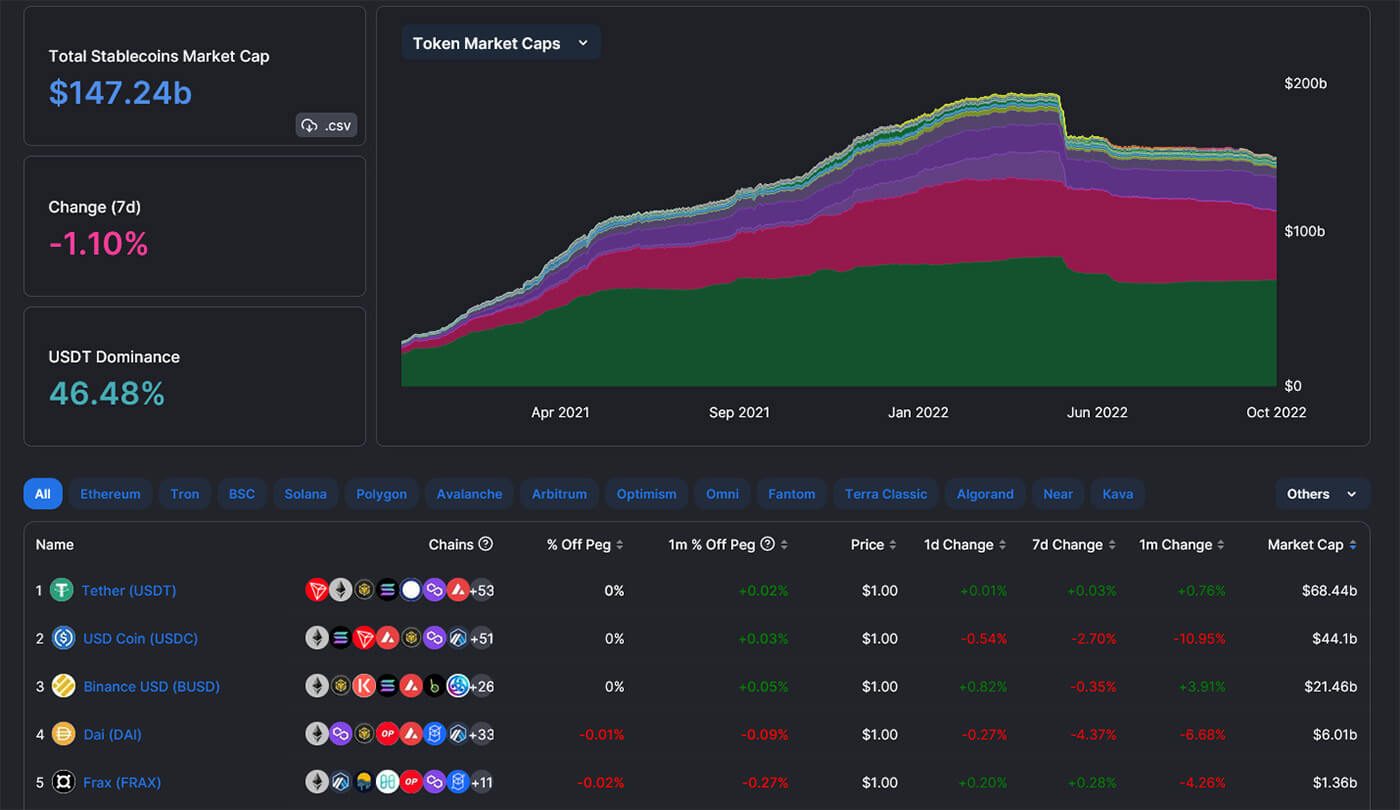Click the green 'b' chain icon in BUSD row
The width and height of the screenshot is (1400, 810).
click(x=434, y=686)
